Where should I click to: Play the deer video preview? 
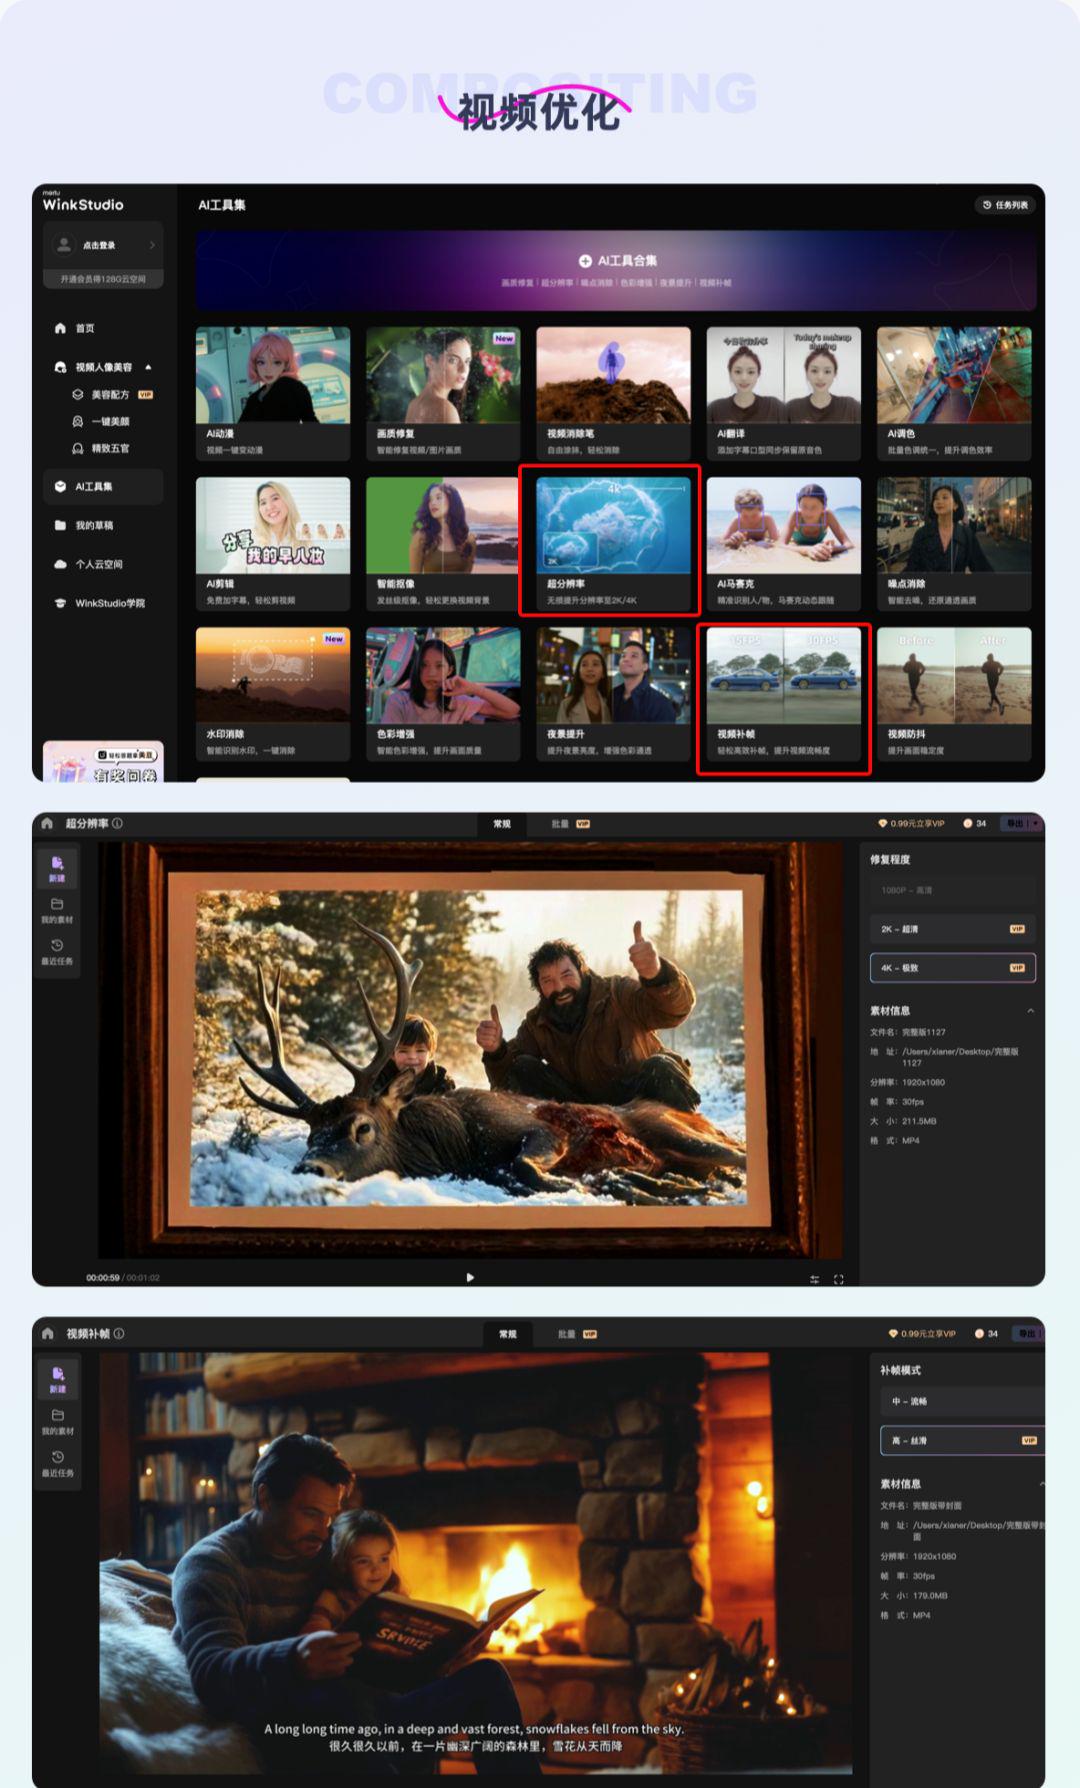click(470, 1277)
